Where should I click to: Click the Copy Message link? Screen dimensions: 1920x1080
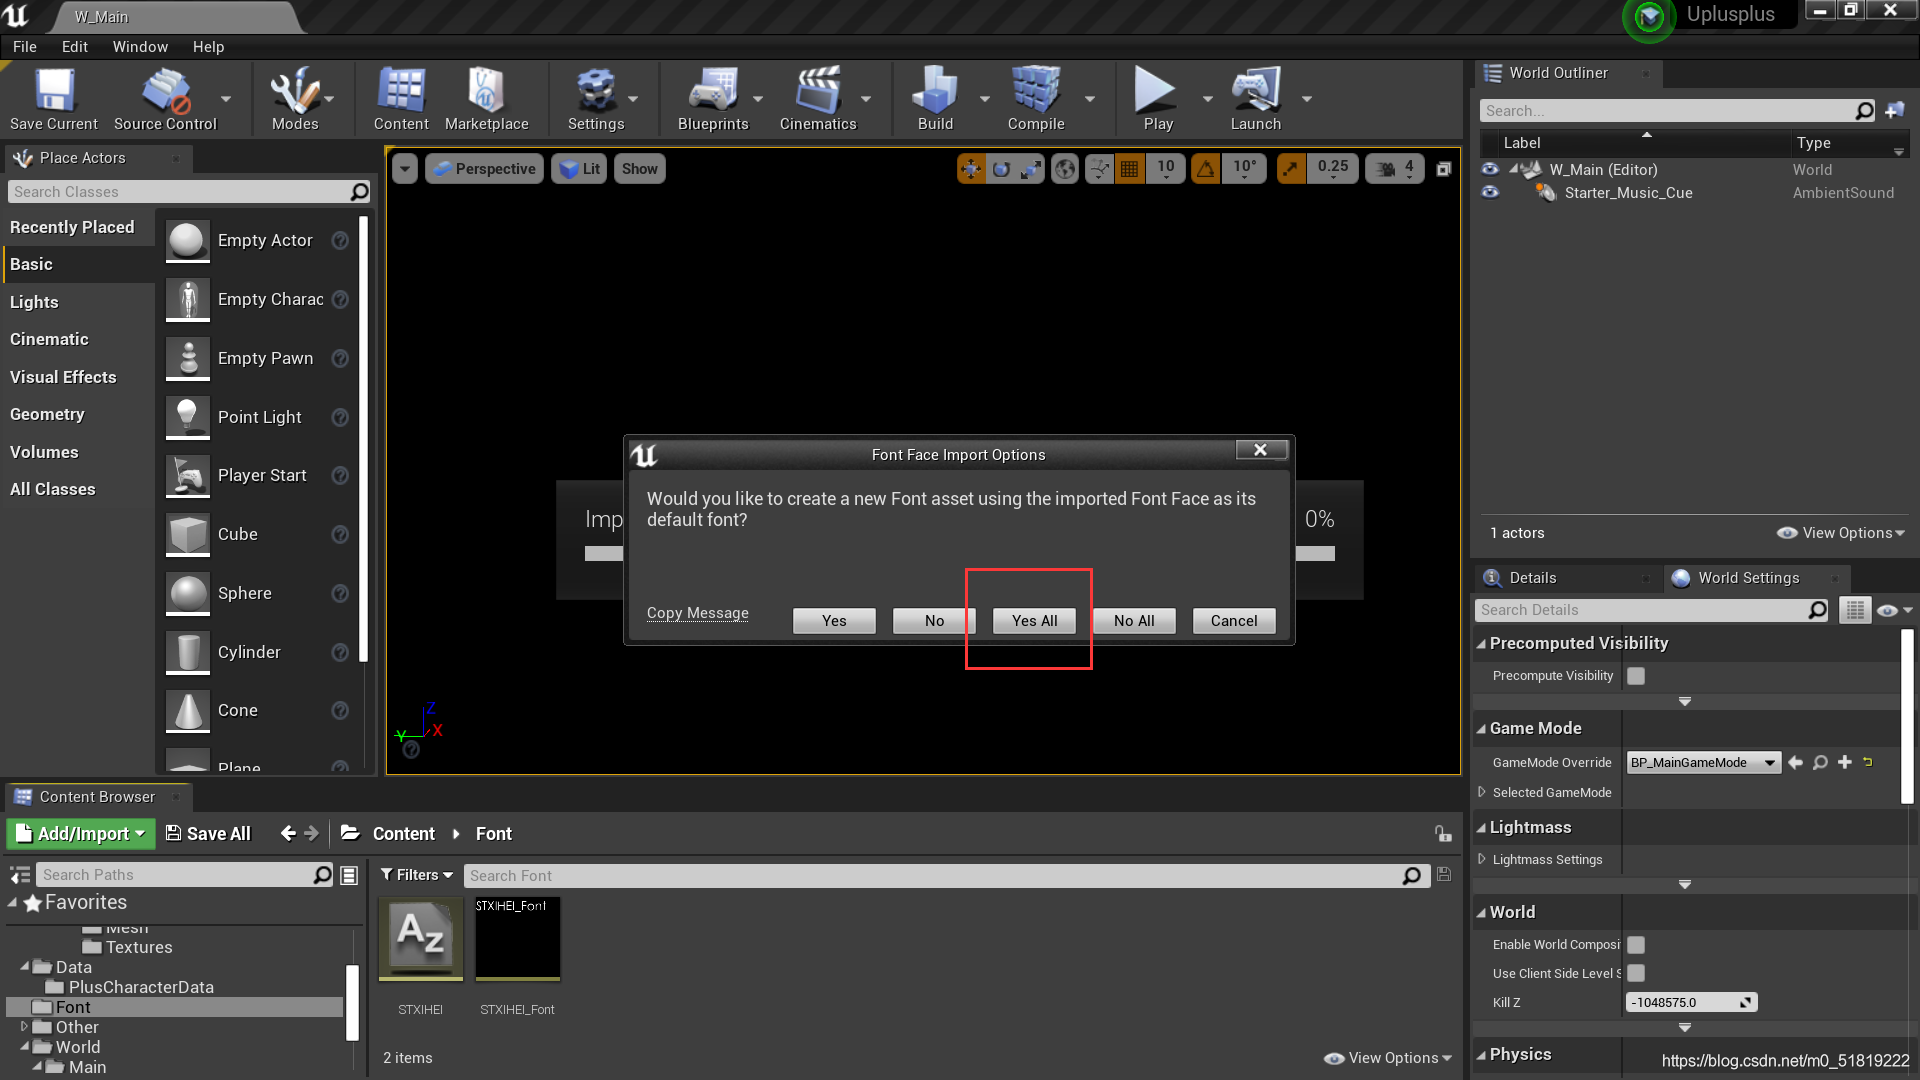coord(697,613)
